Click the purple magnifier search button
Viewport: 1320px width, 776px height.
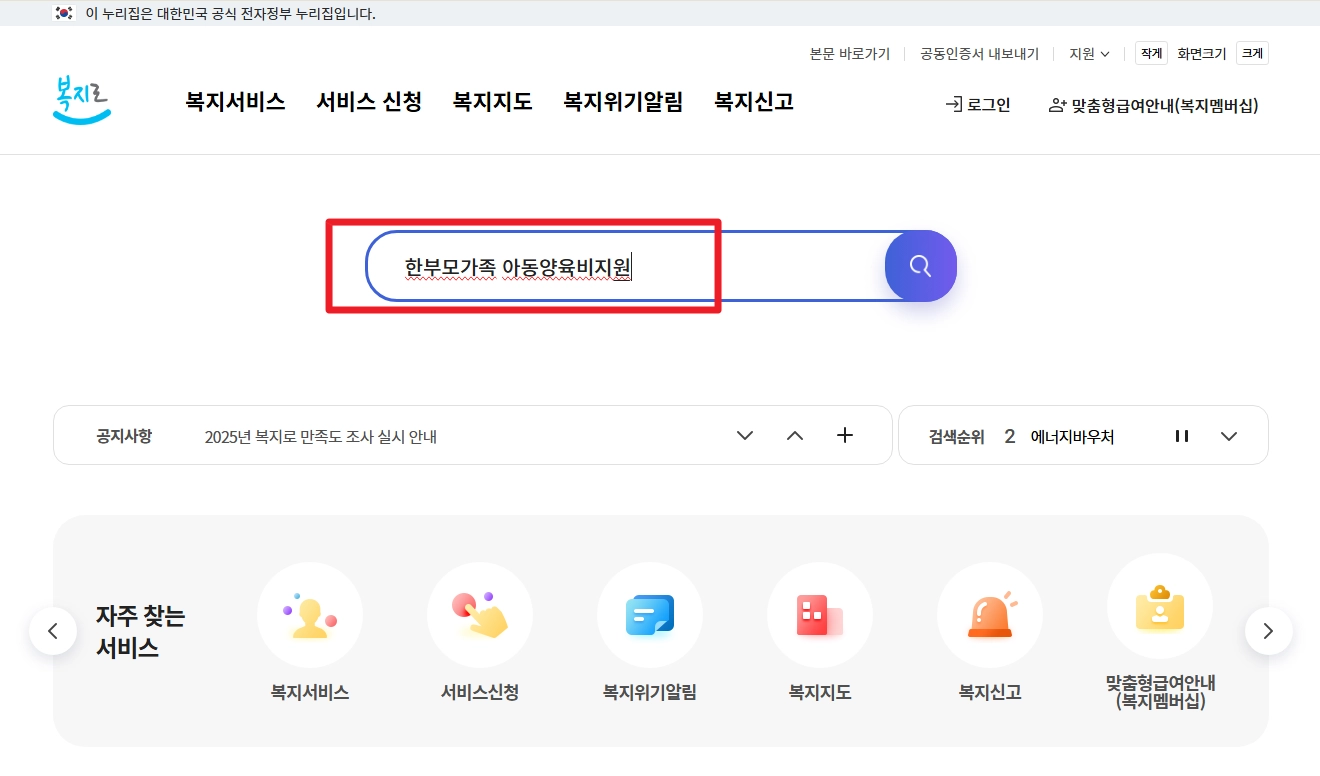coord(919,266)
